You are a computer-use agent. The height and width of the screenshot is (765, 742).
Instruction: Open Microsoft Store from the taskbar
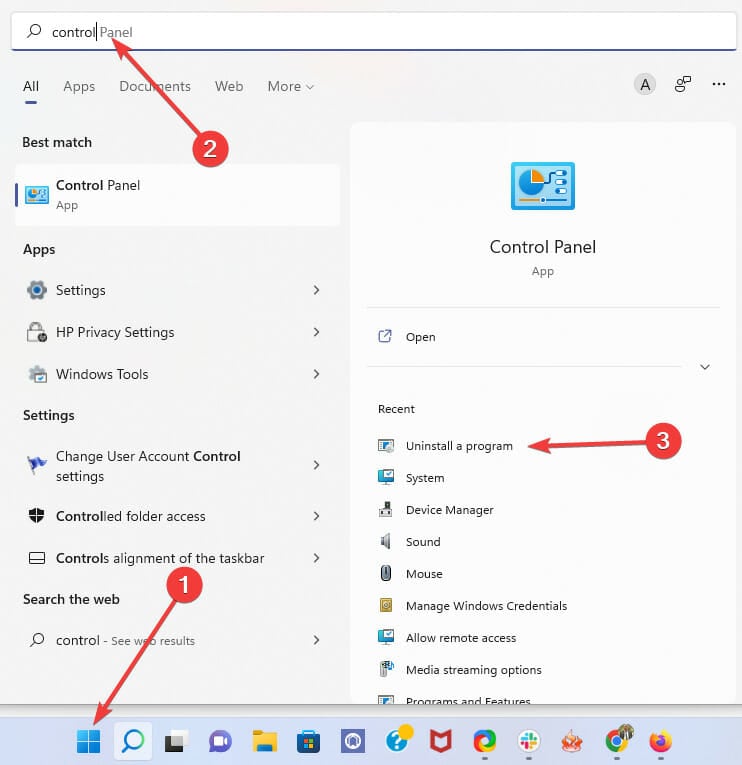308,741
